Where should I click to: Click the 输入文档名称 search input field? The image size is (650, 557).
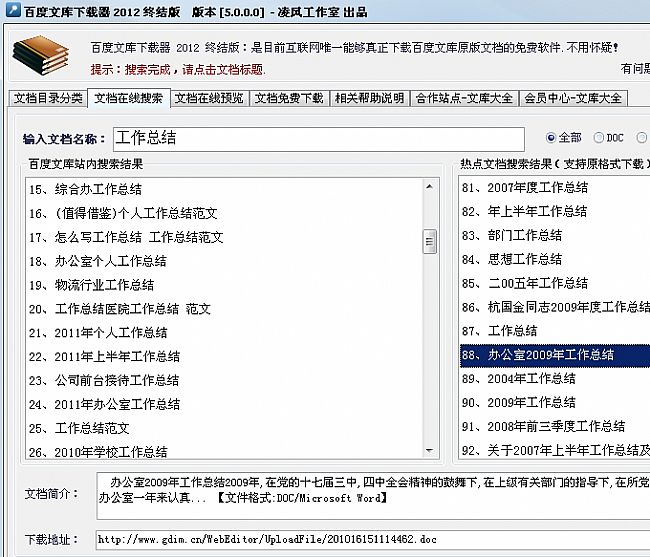coord(317,138)
